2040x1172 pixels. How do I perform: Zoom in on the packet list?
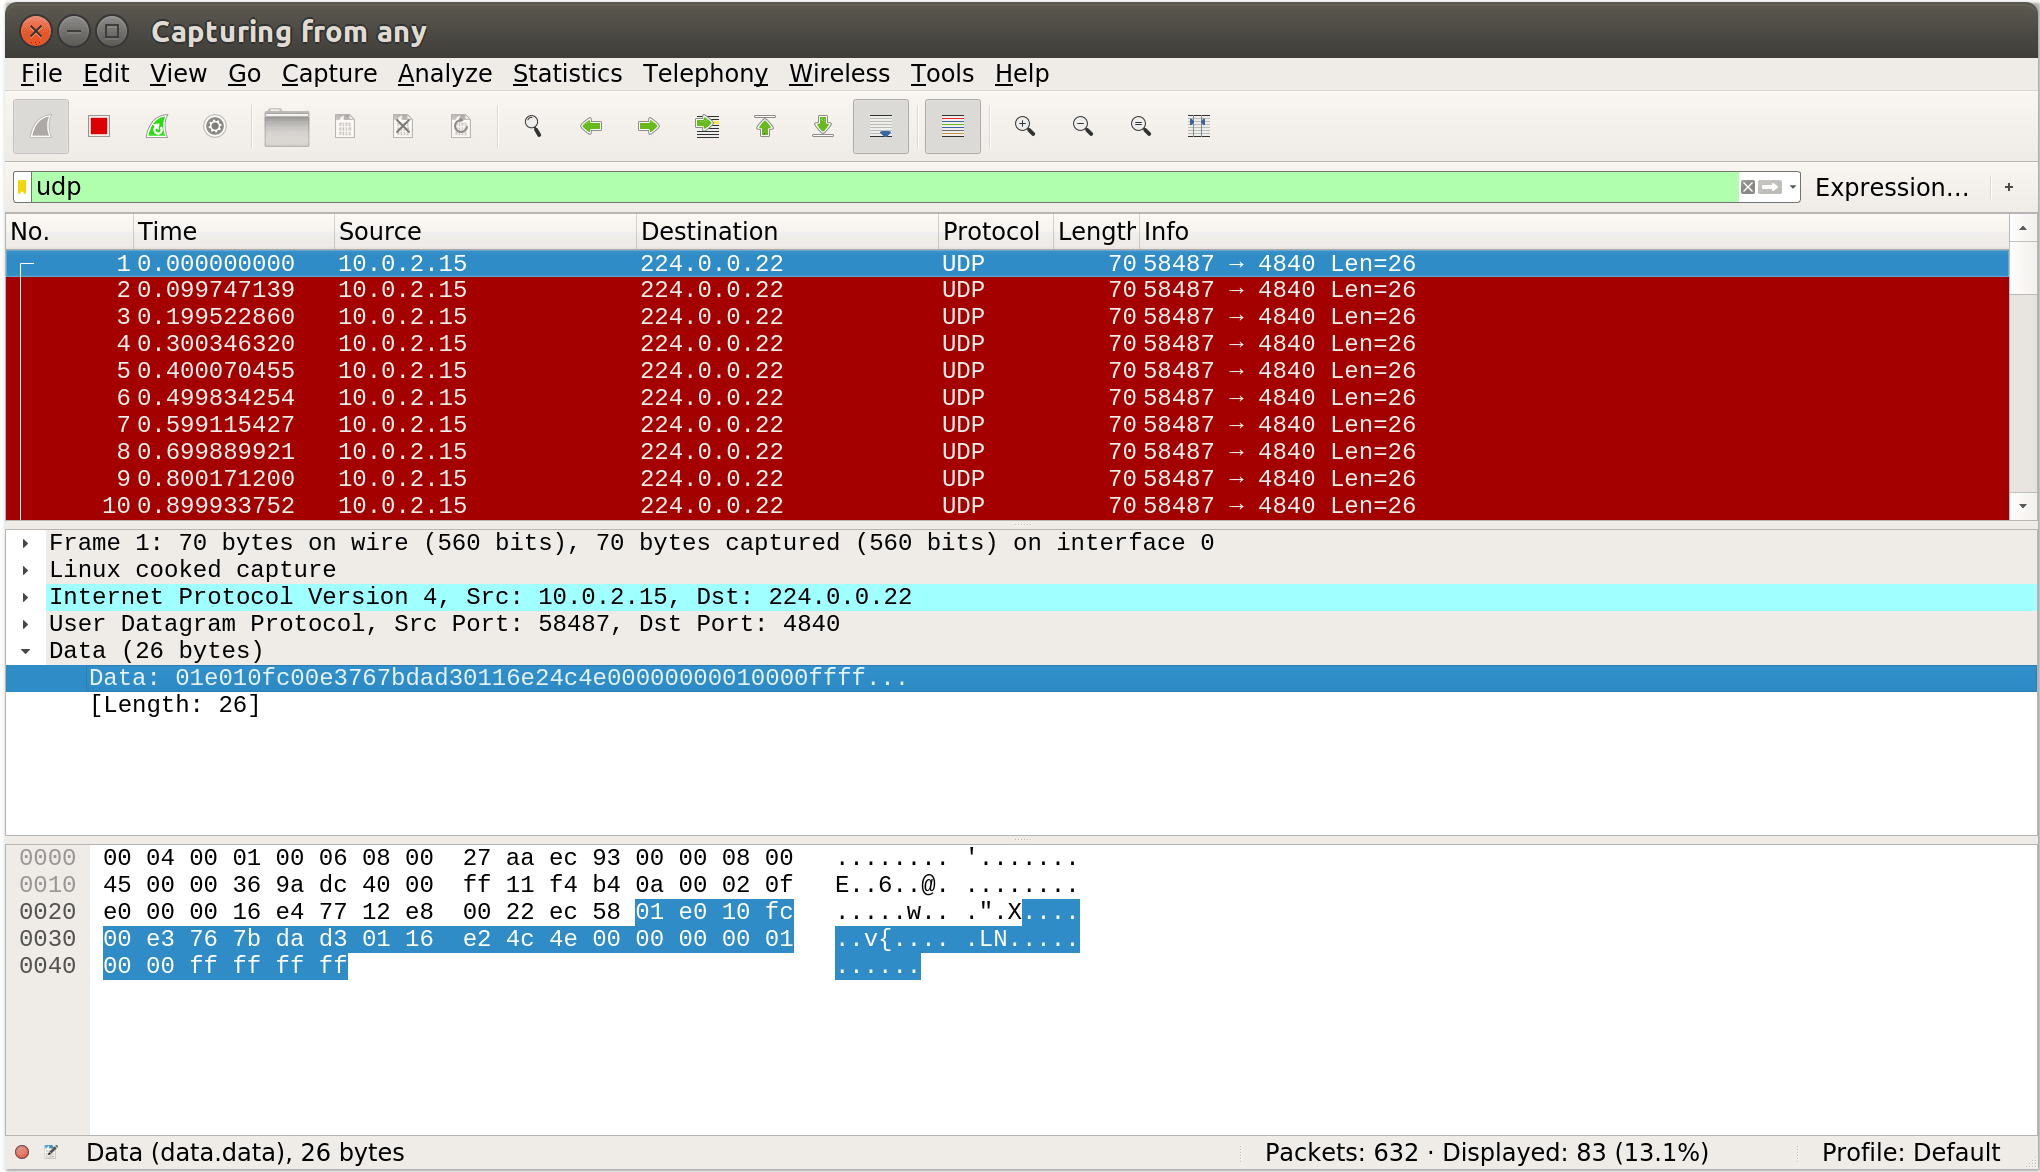coord(1023,126)
